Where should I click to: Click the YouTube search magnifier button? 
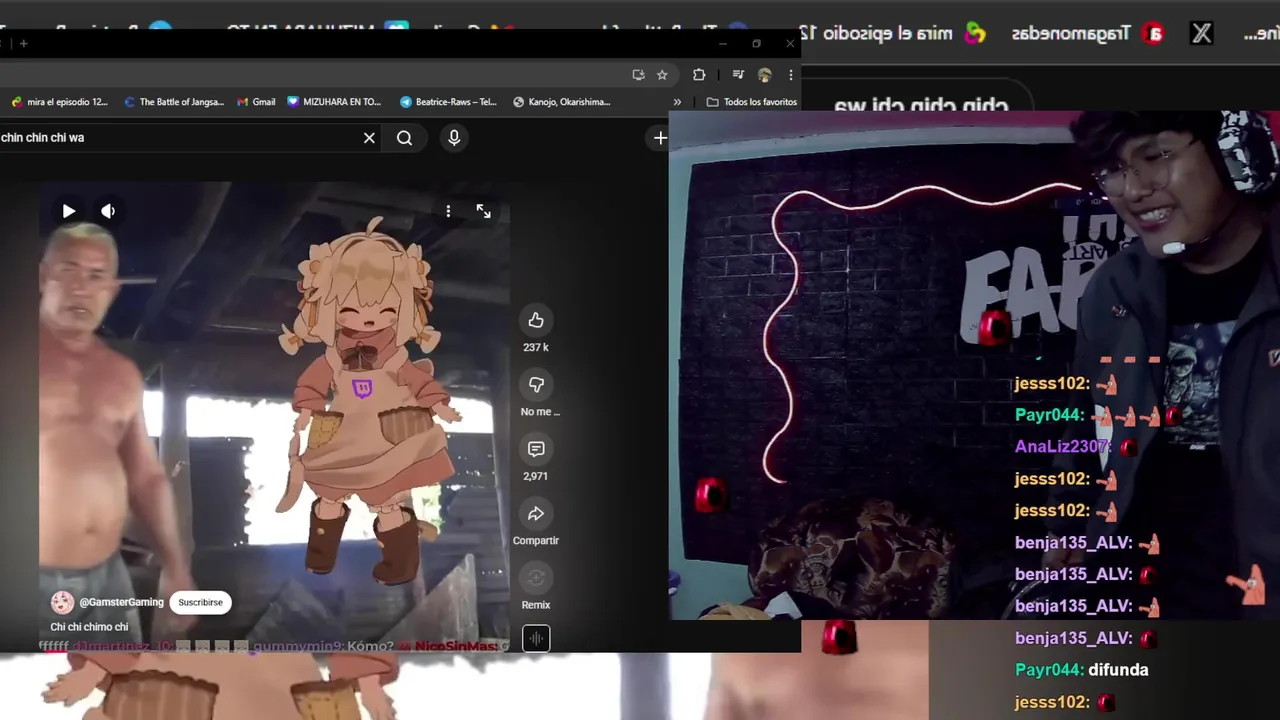tap(404, 138)
